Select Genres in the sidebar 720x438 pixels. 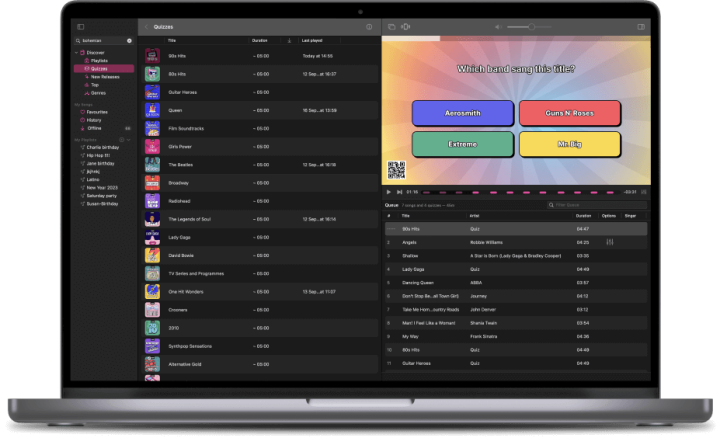[97, 92]
